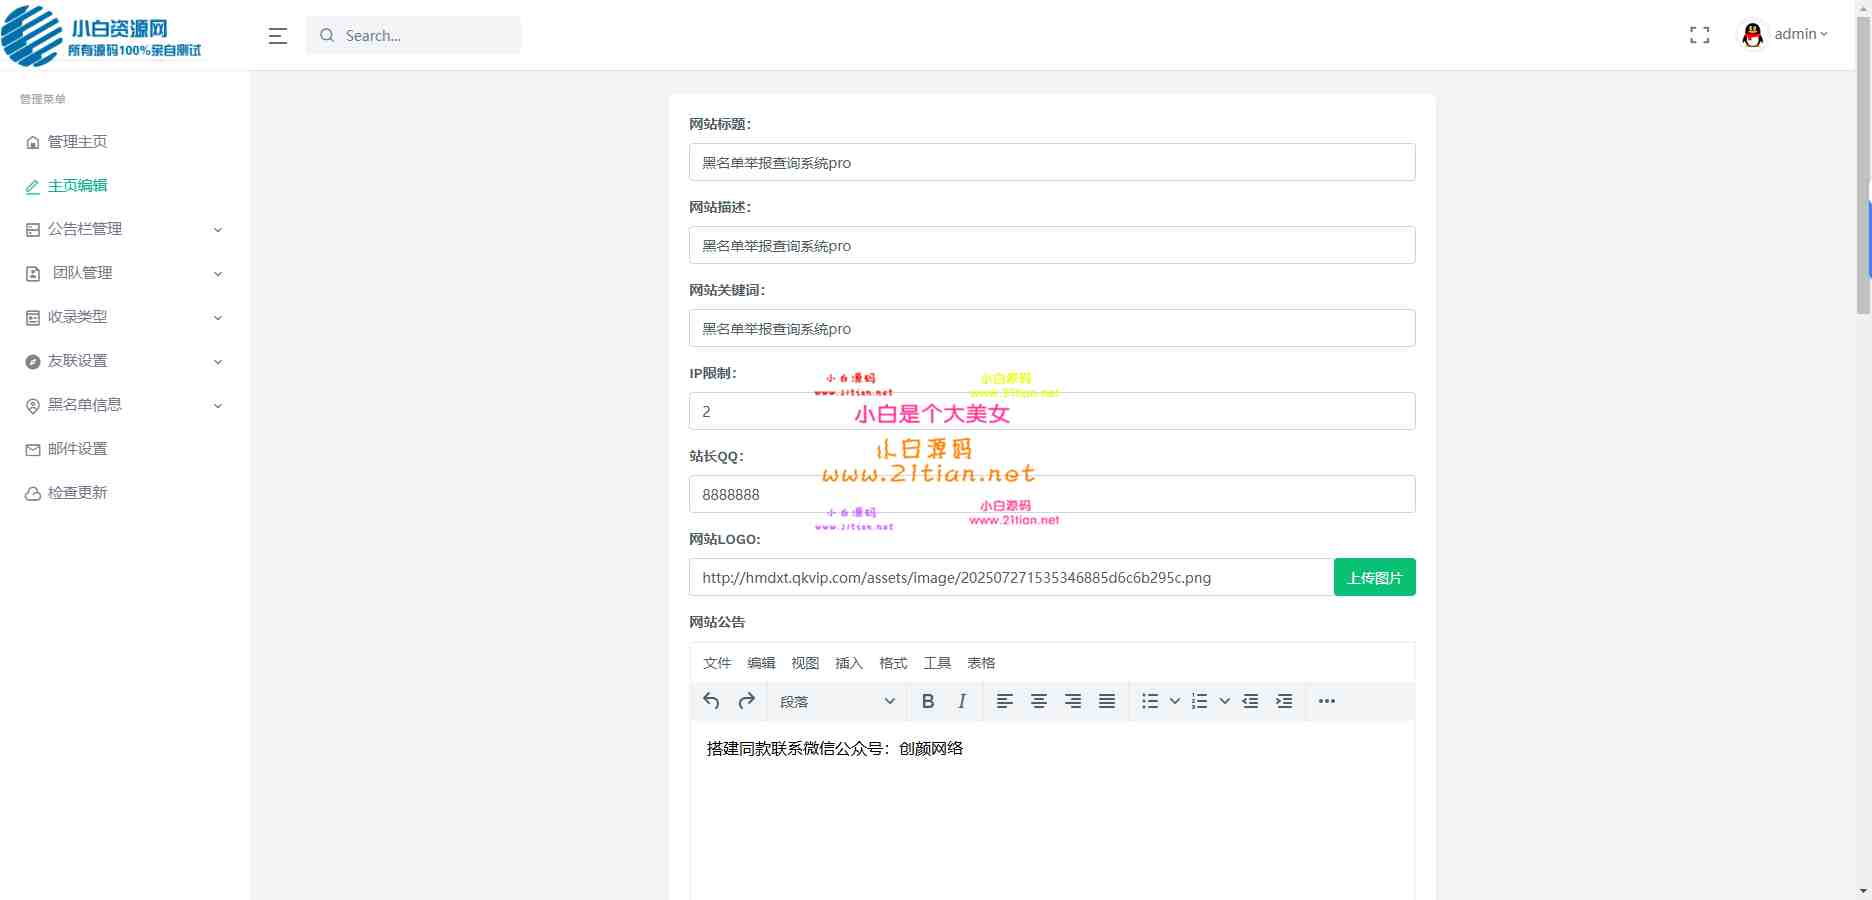Click the undo icon in the editor toolbar
Image resolution: width=1872 pixels, height=900 pixels.
711,701
